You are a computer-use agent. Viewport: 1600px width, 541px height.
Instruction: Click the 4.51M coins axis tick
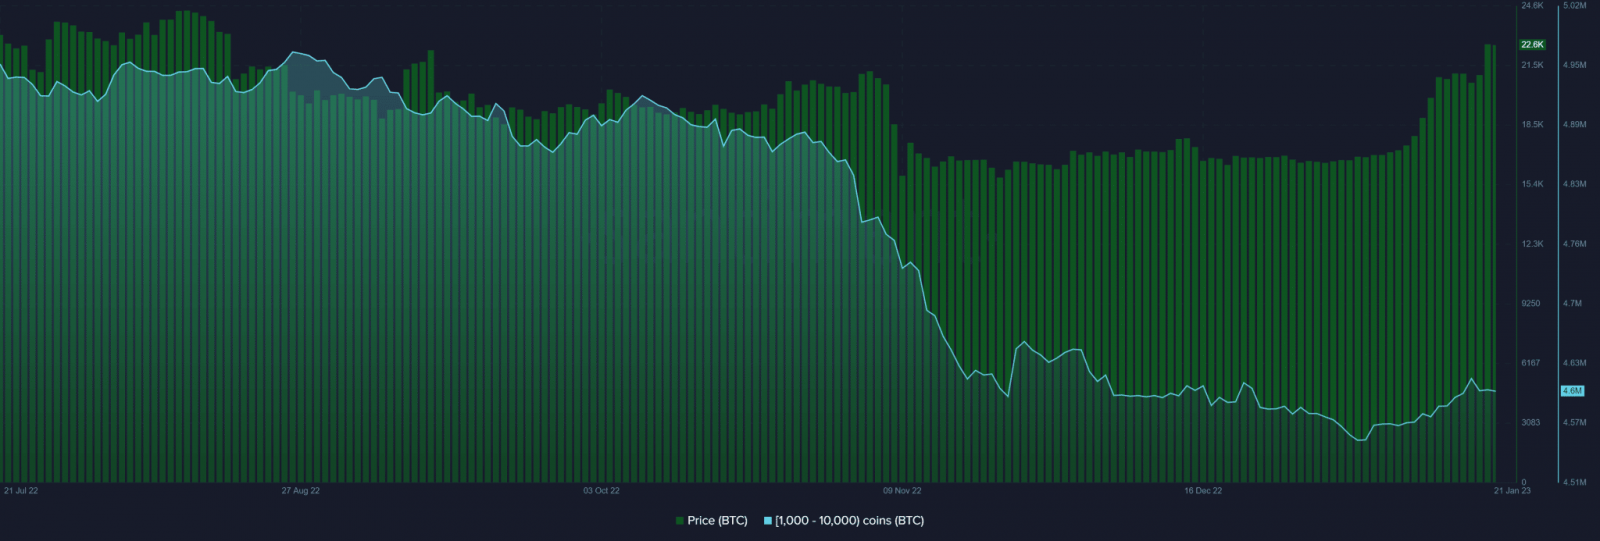[1574, 482]
